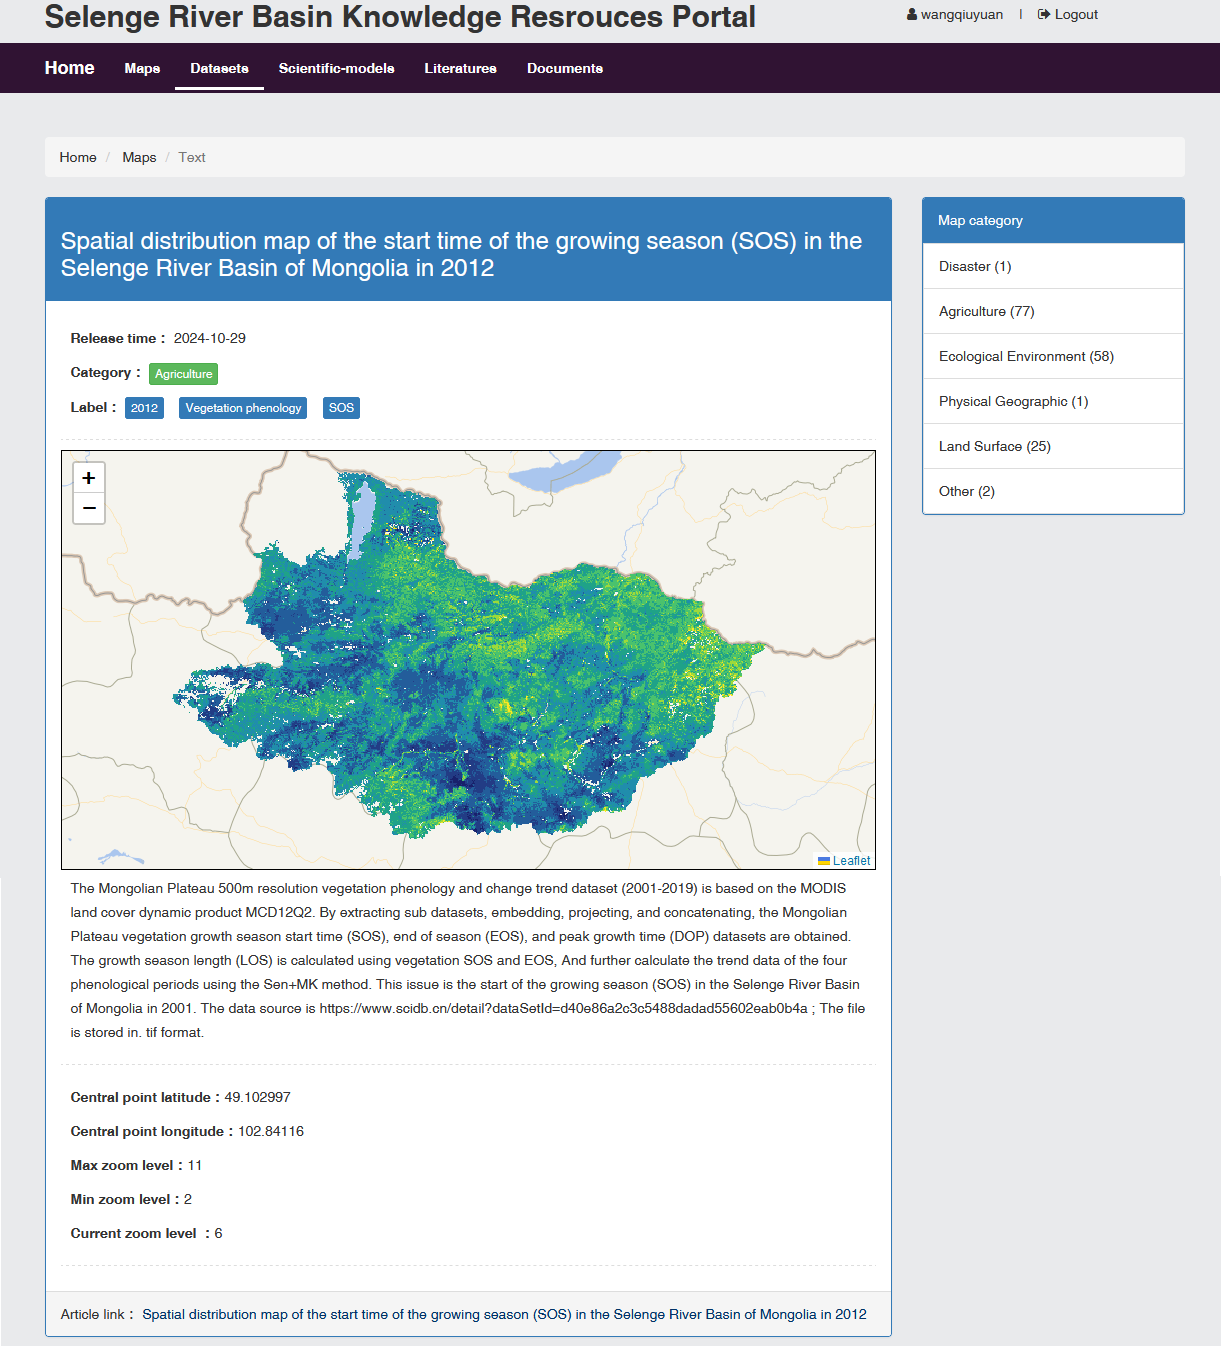
Task: Open the Leaflet attribution link
Action: point(851,861)
